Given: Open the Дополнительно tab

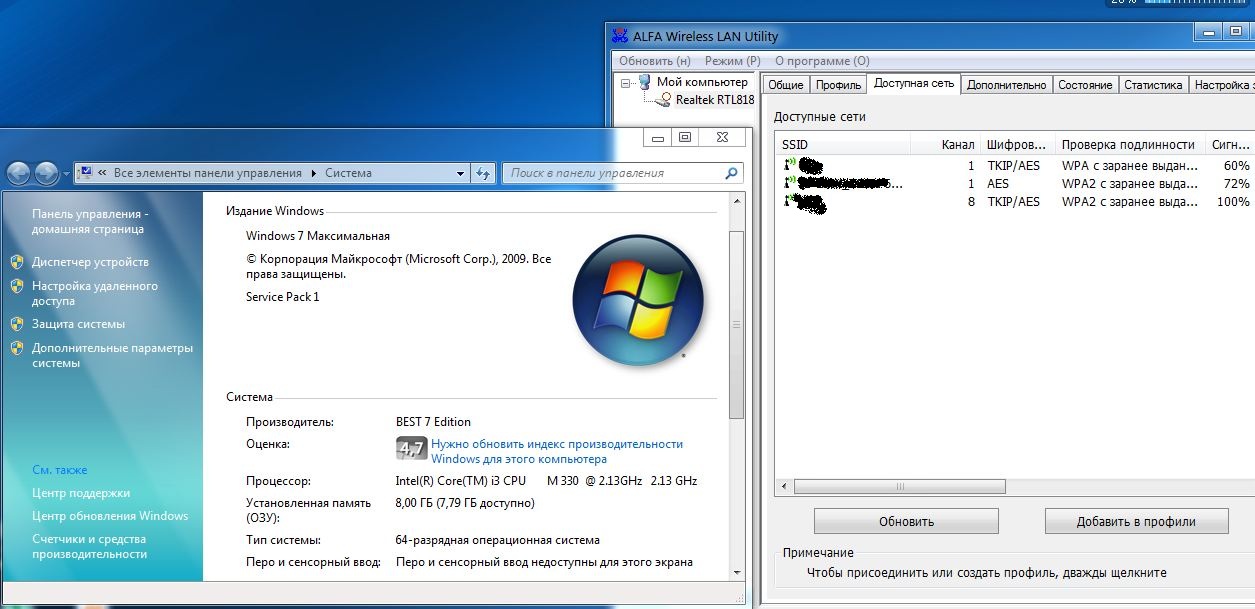Looking at the screenshot, I should (x=1006, y=85).
